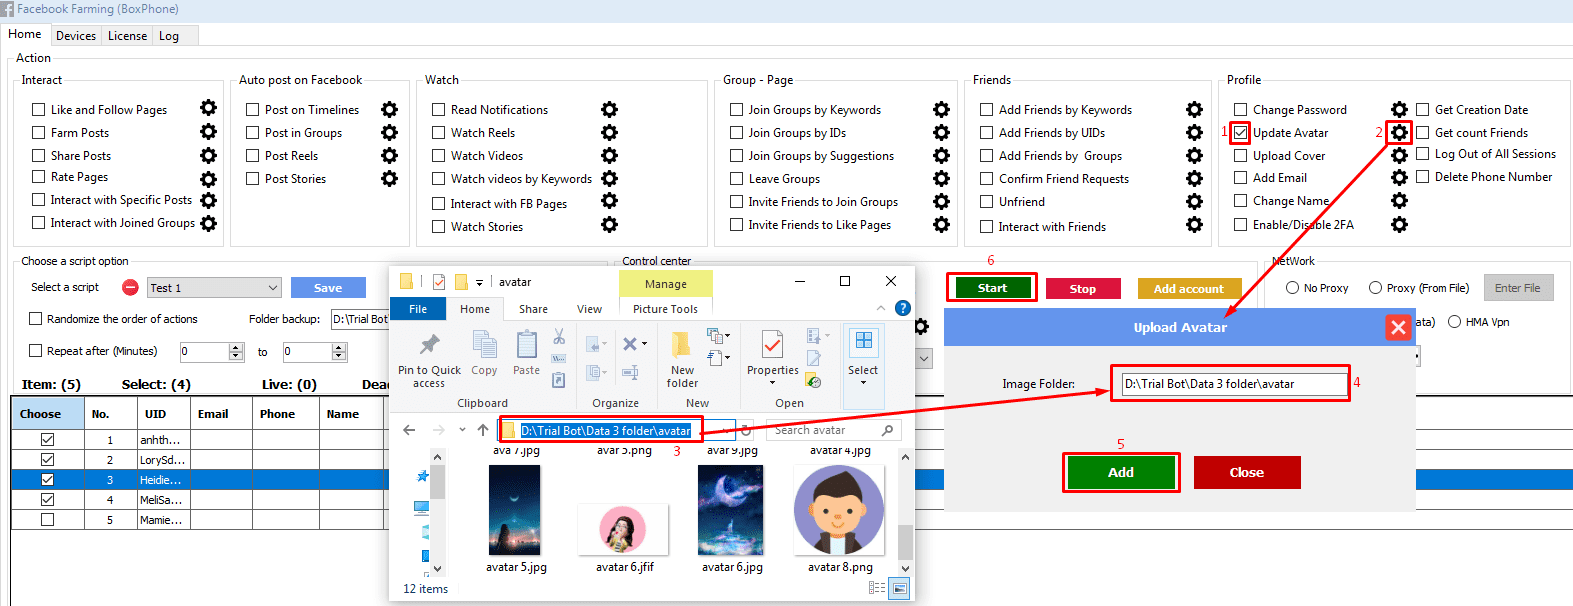Click the Search avatar box in Explorer
1573x606 pixels.
tap(833, 430)
